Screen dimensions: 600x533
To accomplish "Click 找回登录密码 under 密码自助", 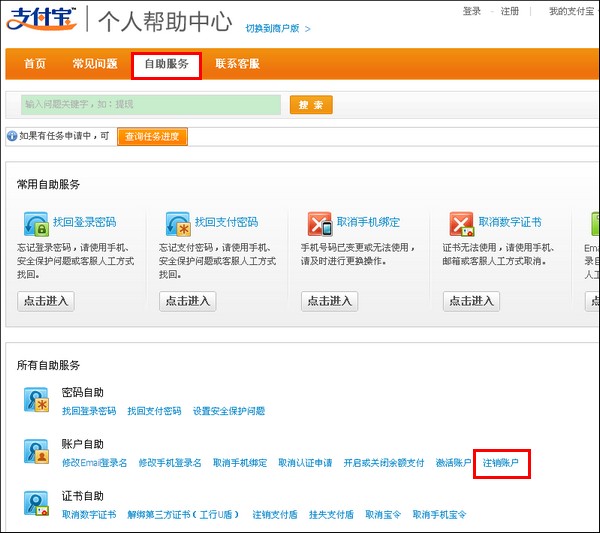I will point(89,411).
